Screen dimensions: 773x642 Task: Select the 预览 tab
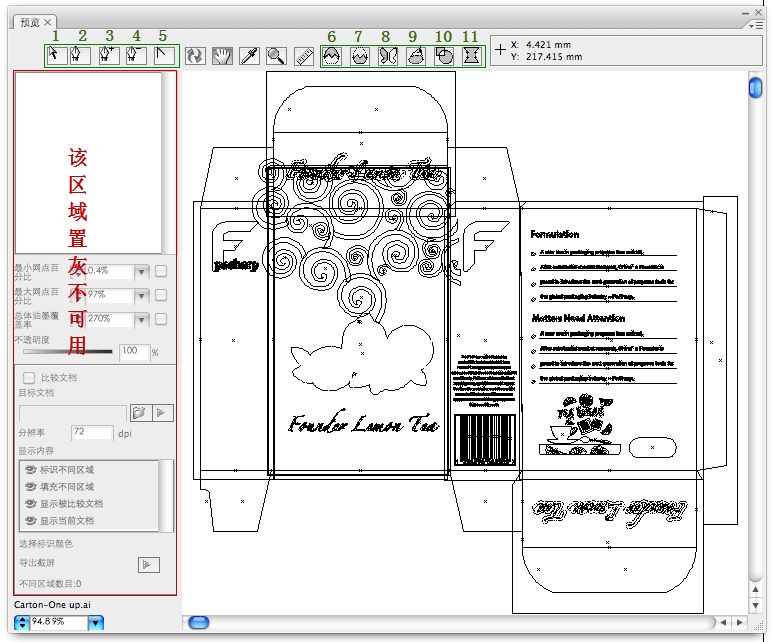tap(29, 22)
